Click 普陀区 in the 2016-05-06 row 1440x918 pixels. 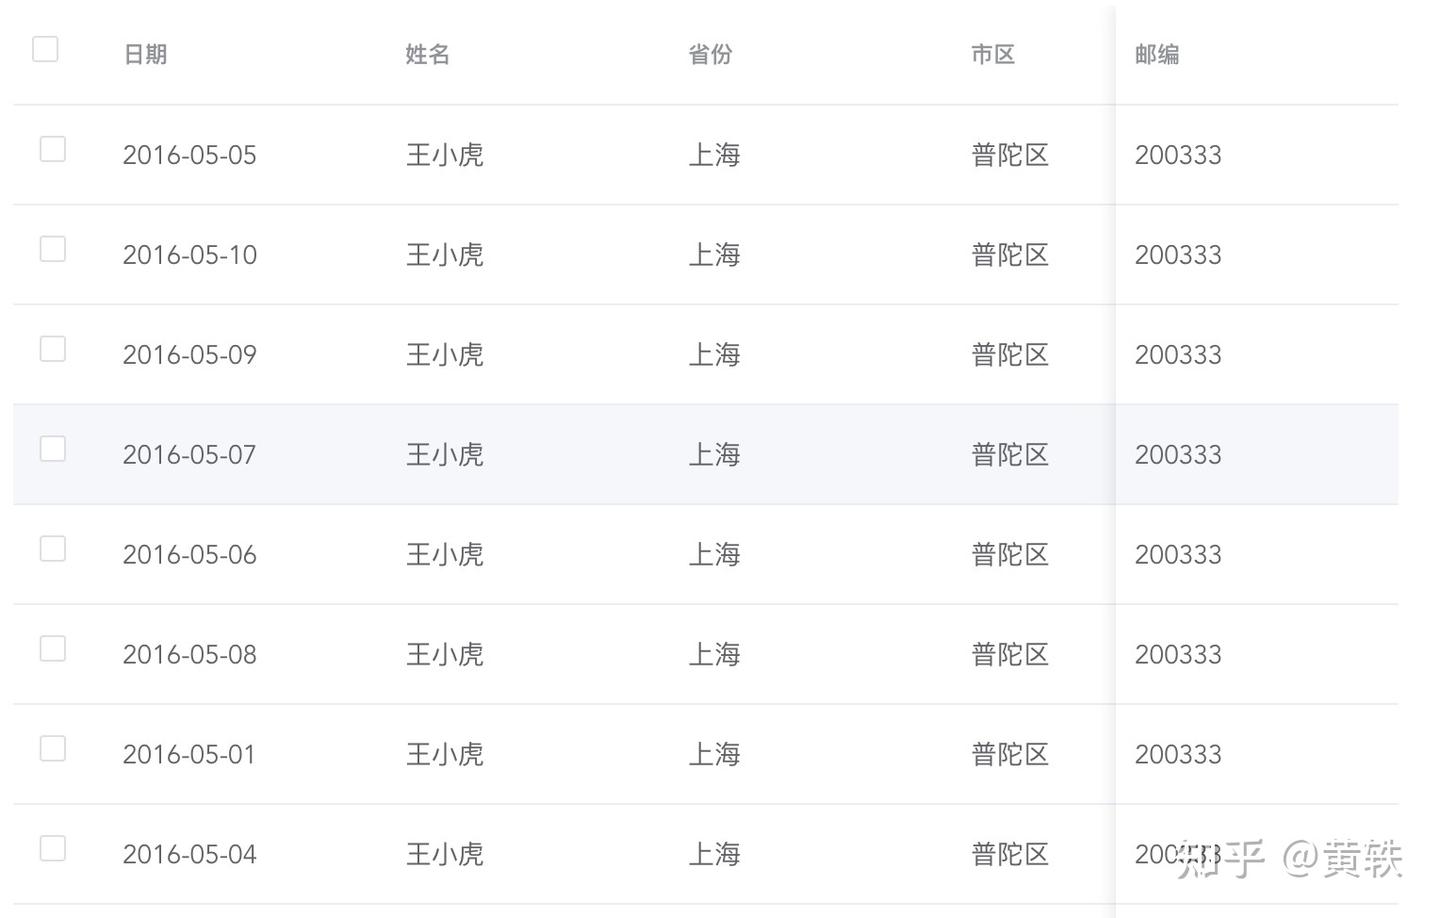pyautogui.click(x=1010, y=555)
